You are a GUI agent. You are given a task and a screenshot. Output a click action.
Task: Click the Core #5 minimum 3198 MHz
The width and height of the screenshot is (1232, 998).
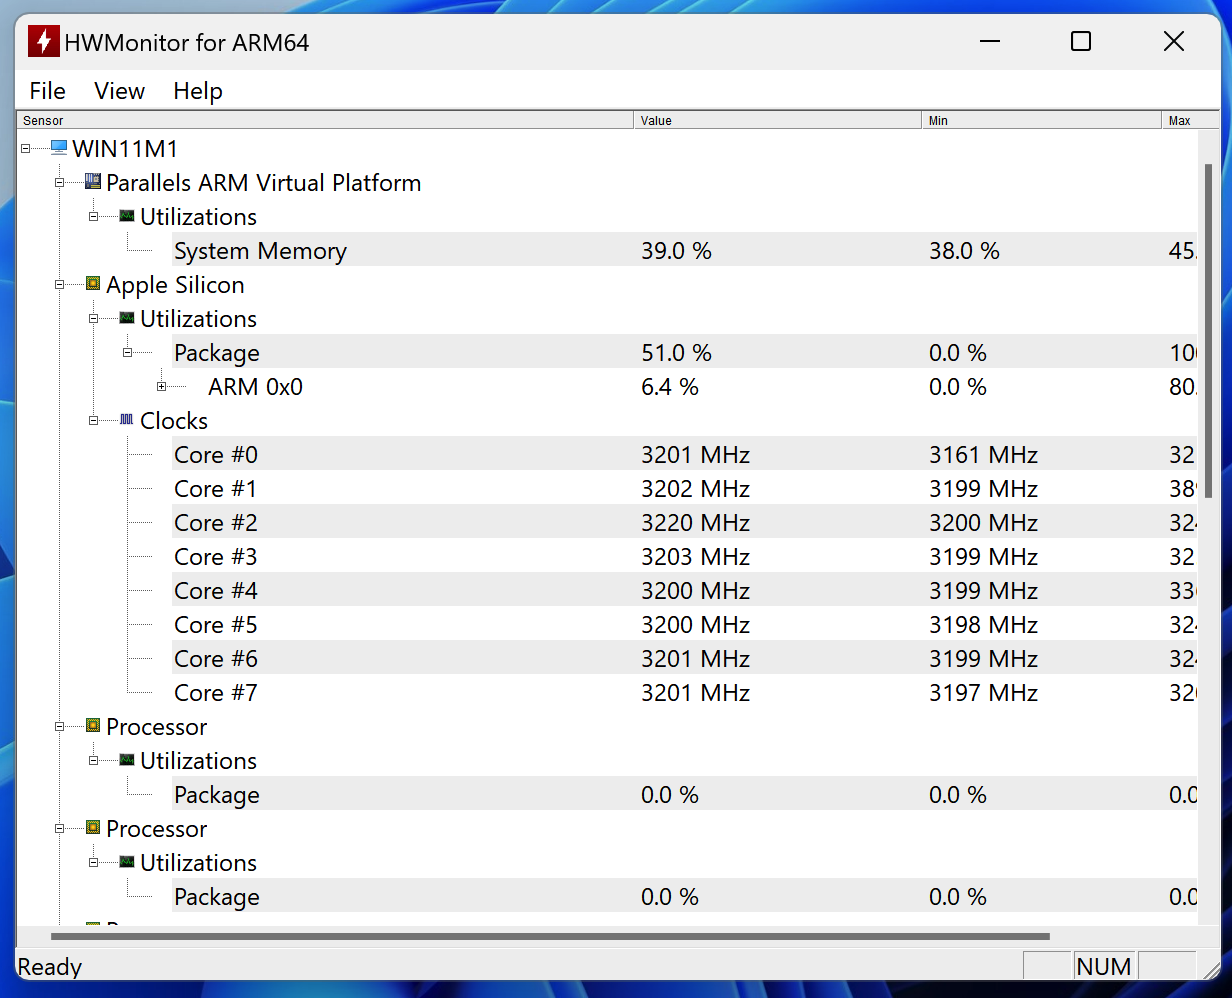coord(983,625)
